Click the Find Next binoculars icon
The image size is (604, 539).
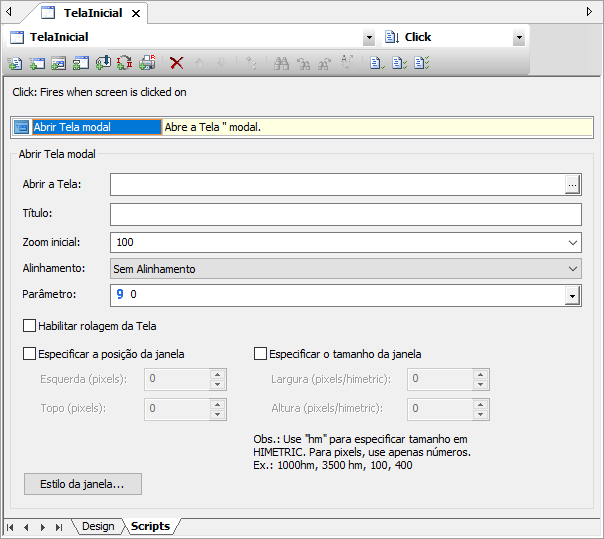(x=325, y=63)
